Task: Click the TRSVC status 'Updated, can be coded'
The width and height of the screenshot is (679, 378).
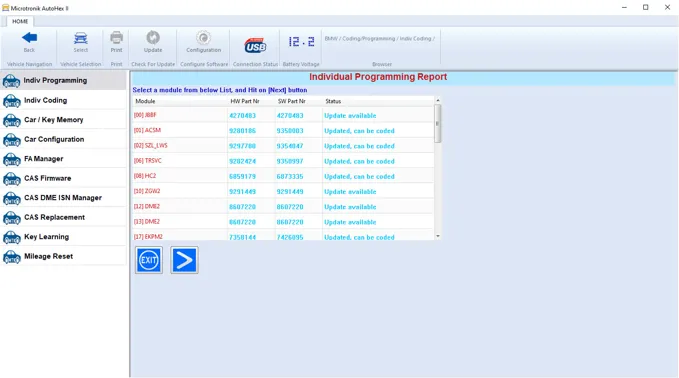Action: click(359, 161)
